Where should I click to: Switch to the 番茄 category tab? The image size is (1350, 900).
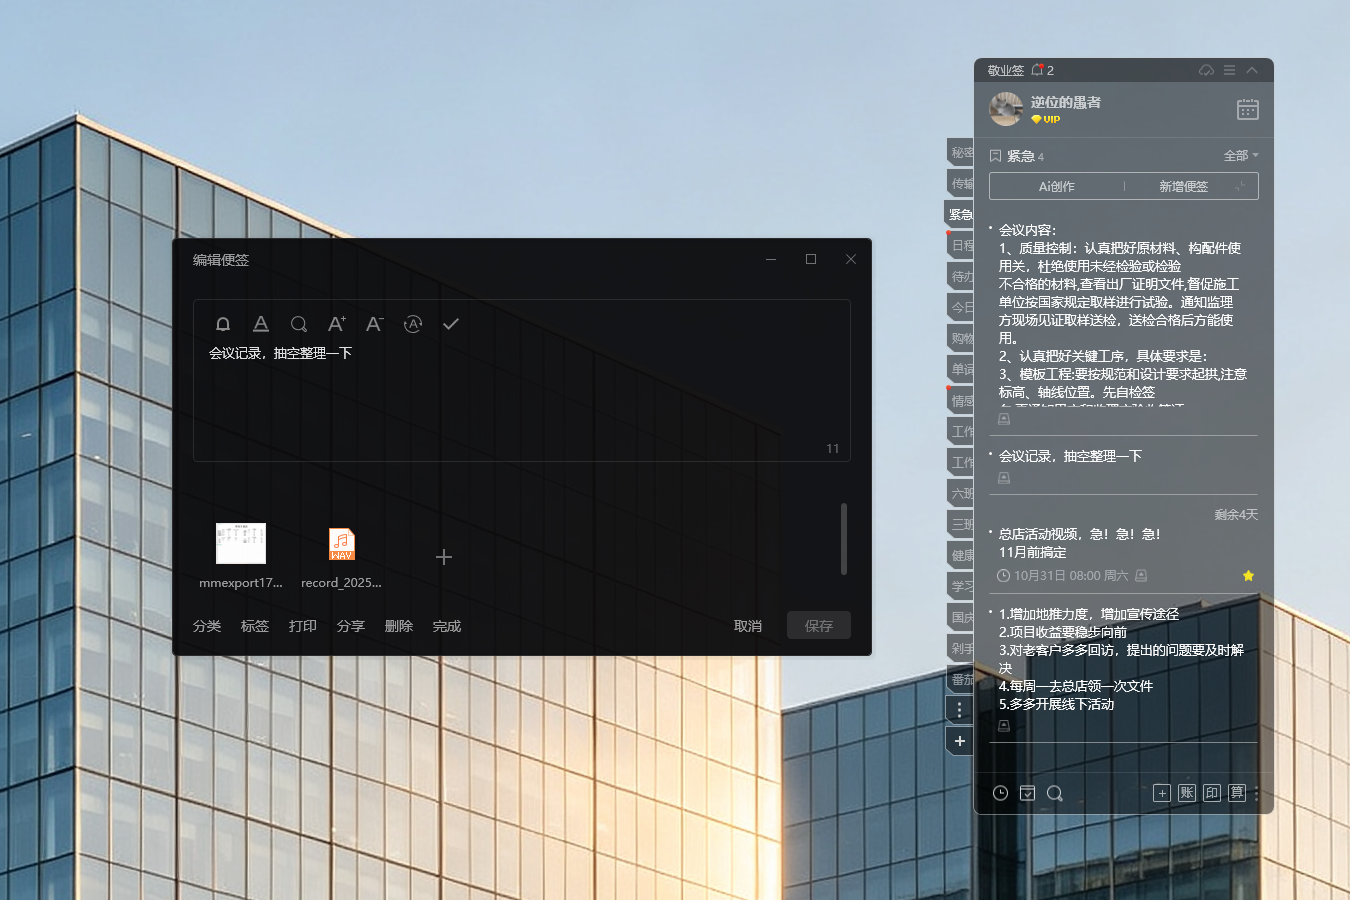(961, 679)
